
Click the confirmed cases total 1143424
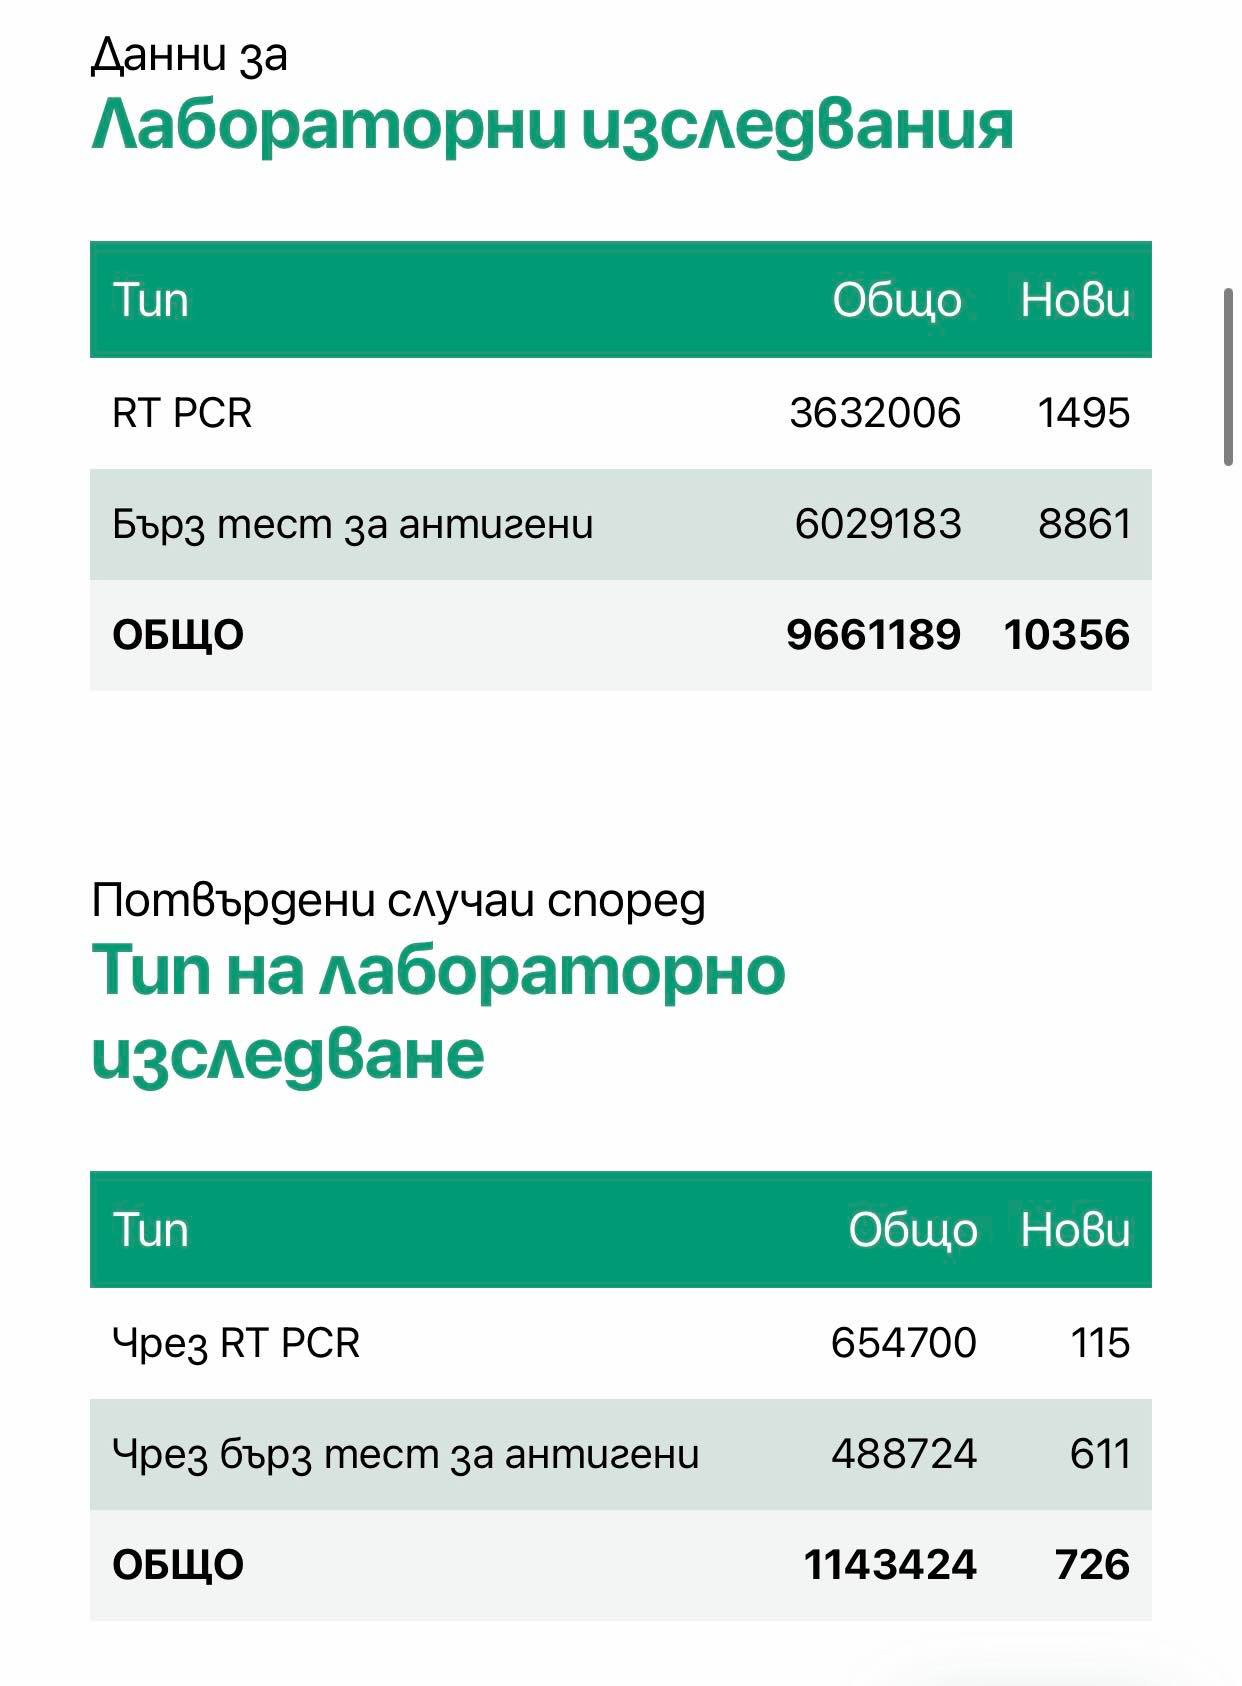pyautogui.click(x=890, y=1565)
